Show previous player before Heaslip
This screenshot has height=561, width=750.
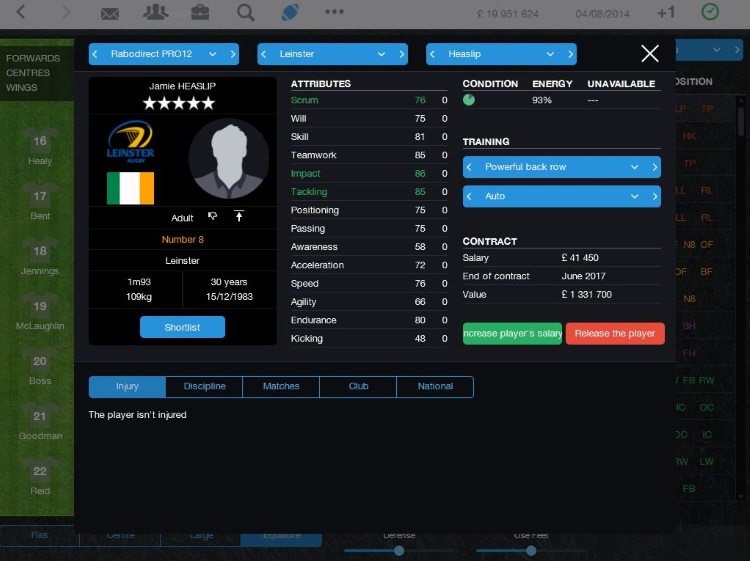(x=432, y=54)
